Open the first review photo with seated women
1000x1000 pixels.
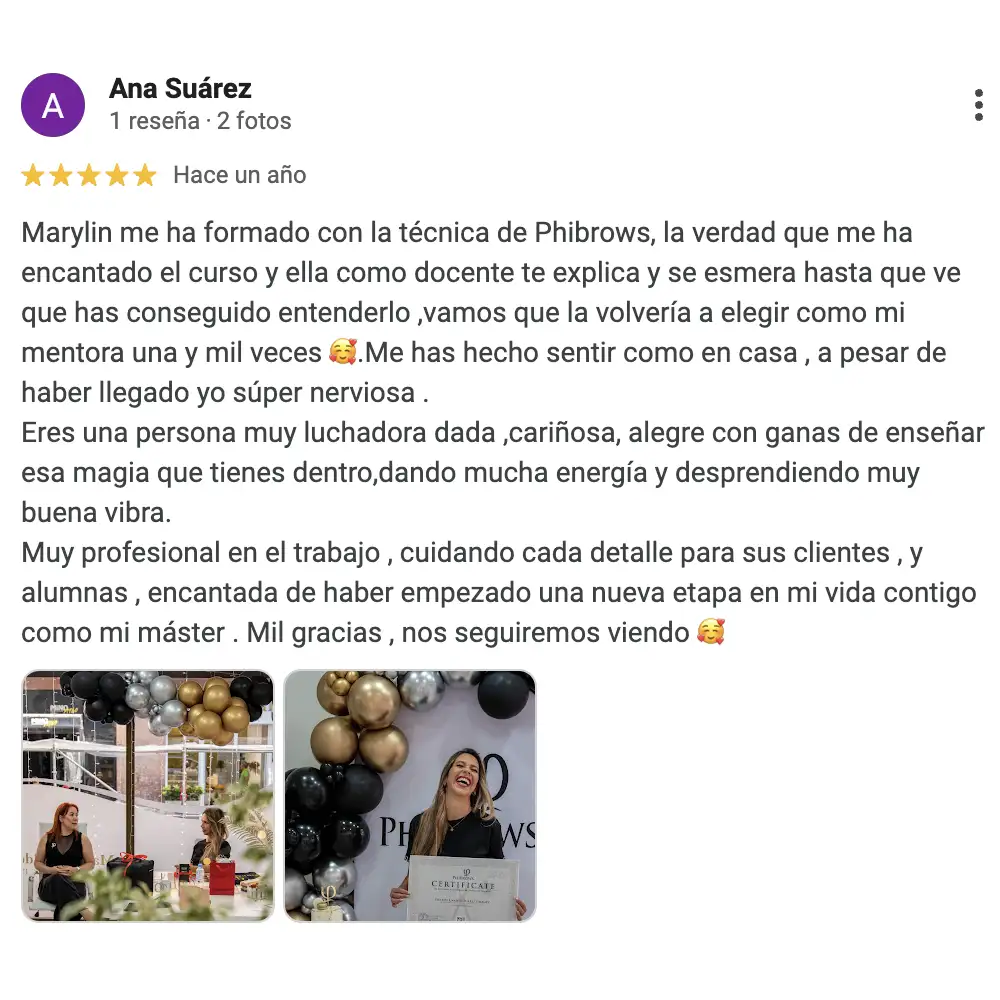148,795
